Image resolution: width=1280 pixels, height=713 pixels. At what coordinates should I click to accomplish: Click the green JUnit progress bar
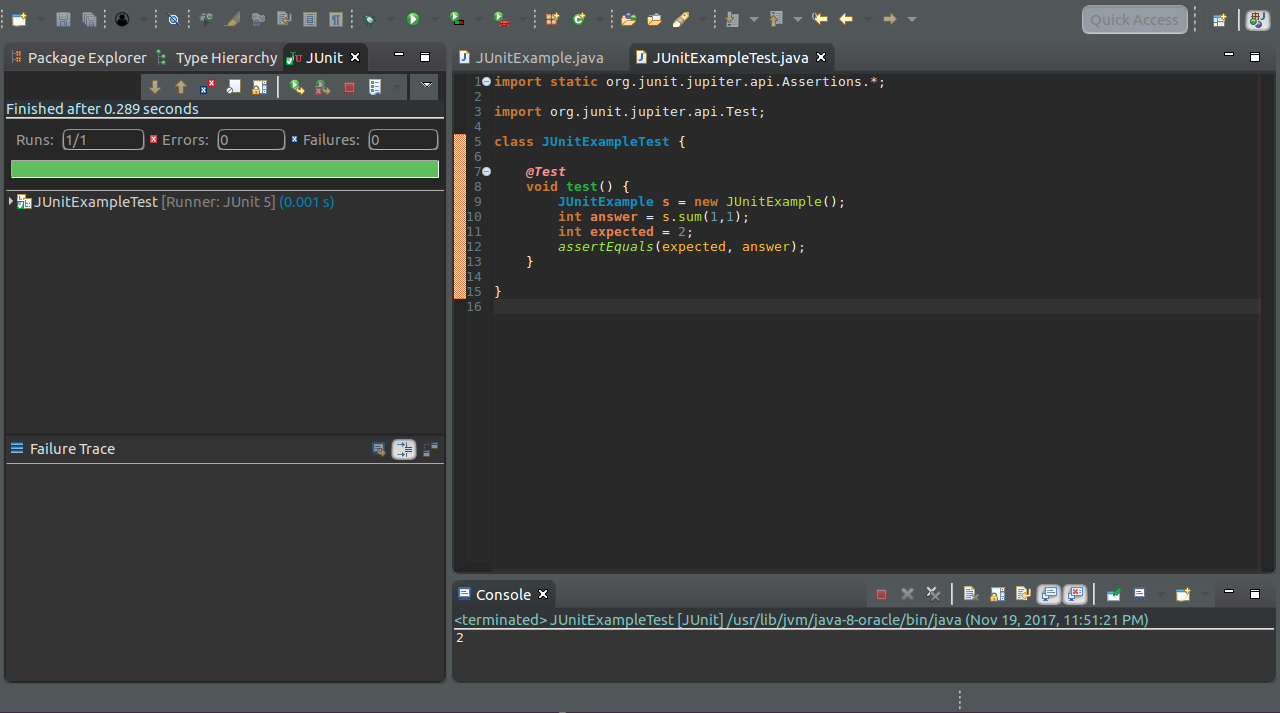(225, 169)
